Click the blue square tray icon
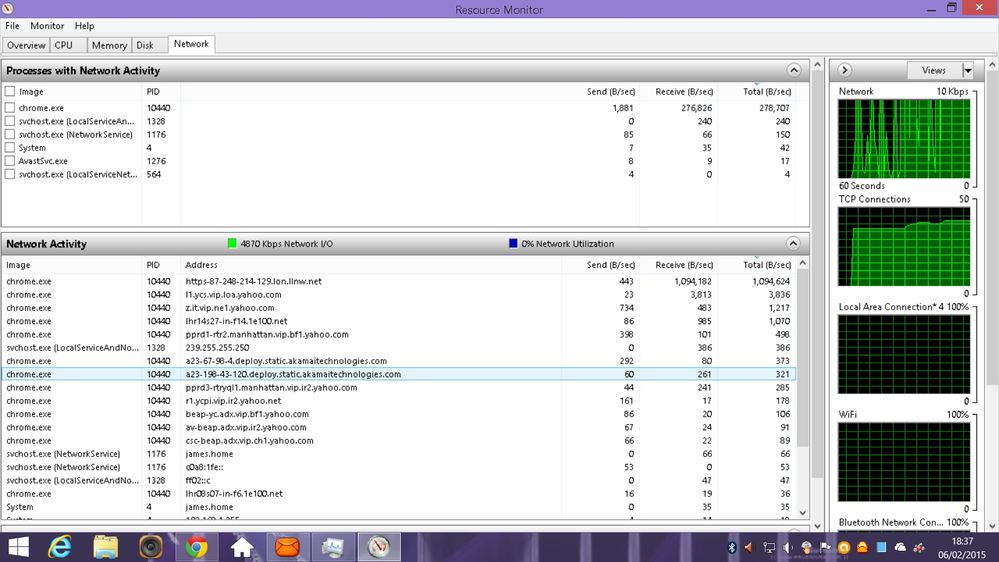The height and width of the screenshot is (562, 999). [881, 547]
